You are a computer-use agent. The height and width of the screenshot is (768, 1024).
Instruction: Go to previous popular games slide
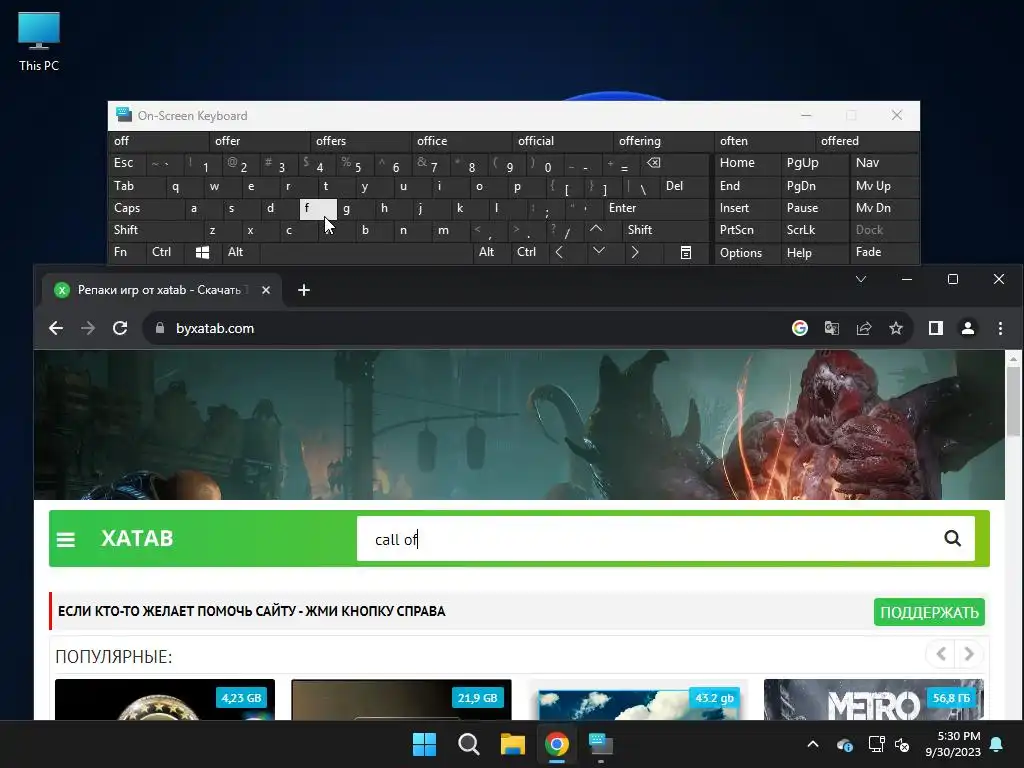[x=941, y=654]
